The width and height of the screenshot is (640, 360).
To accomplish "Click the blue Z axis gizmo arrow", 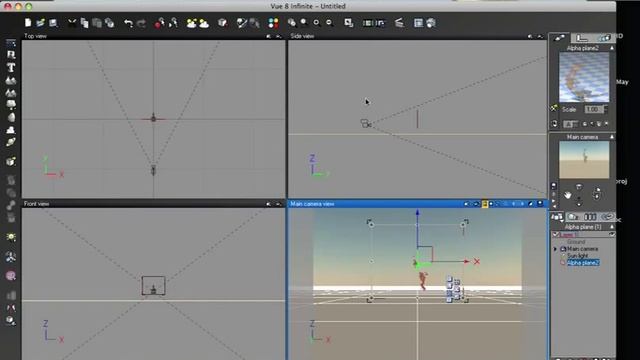I will pyautogui.click(x=418, y=213).
